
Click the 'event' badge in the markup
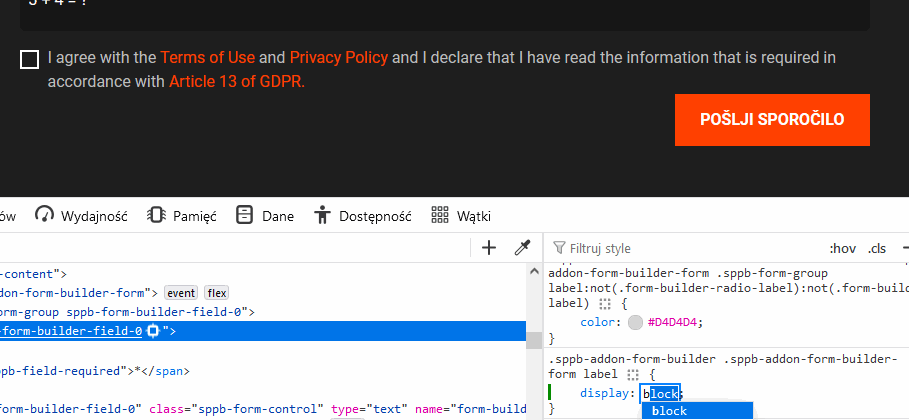(181, 293)
